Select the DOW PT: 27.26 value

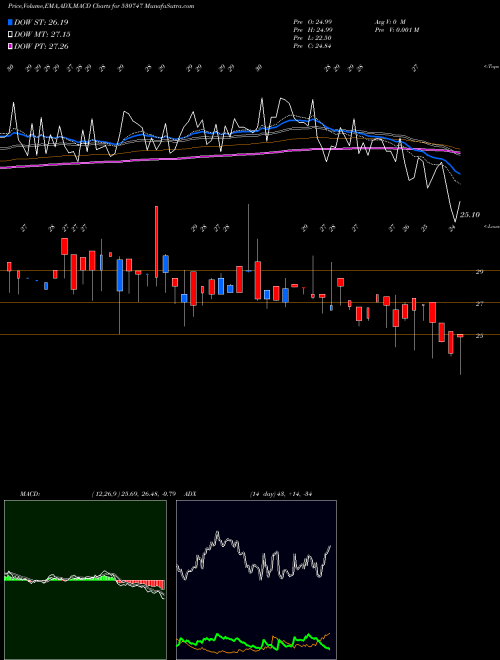tap(41, 46)
